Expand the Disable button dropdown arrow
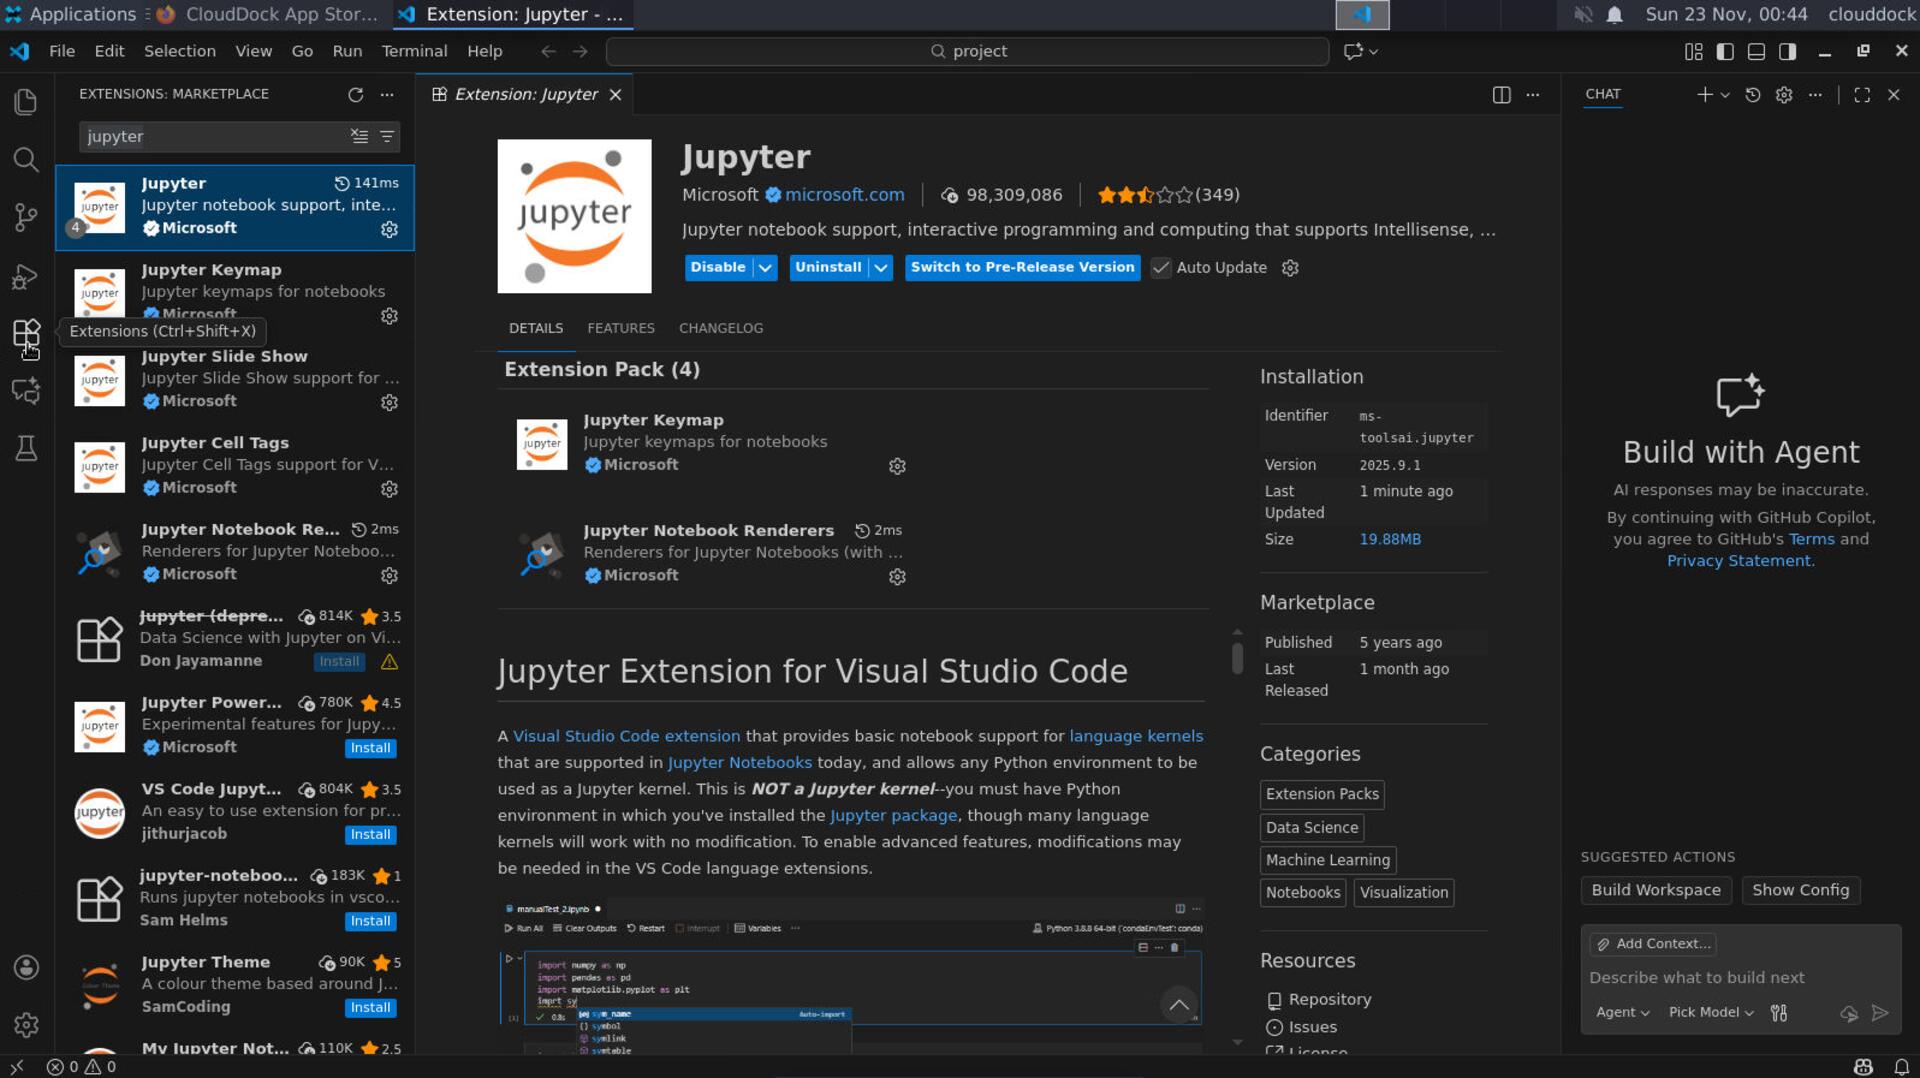 766,268
